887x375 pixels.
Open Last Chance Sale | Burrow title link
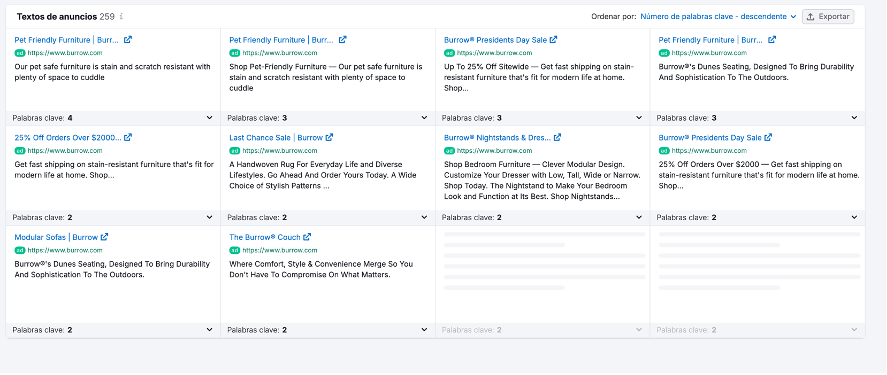276,137
